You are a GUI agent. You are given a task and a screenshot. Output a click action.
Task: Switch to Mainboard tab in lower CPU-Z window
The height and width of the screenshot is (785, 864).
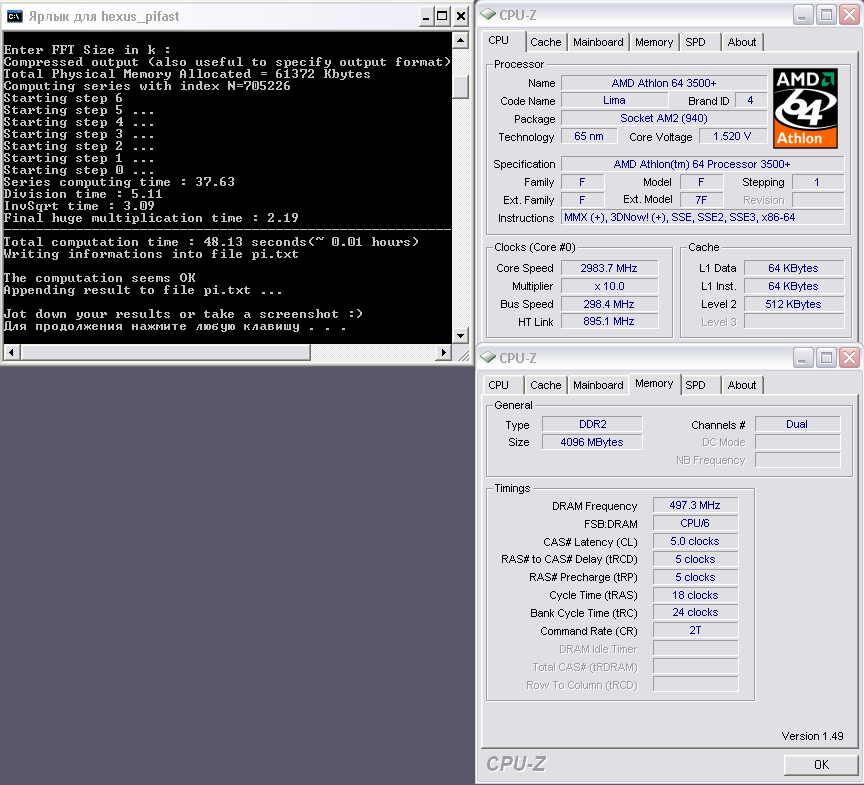pos(598,385)
